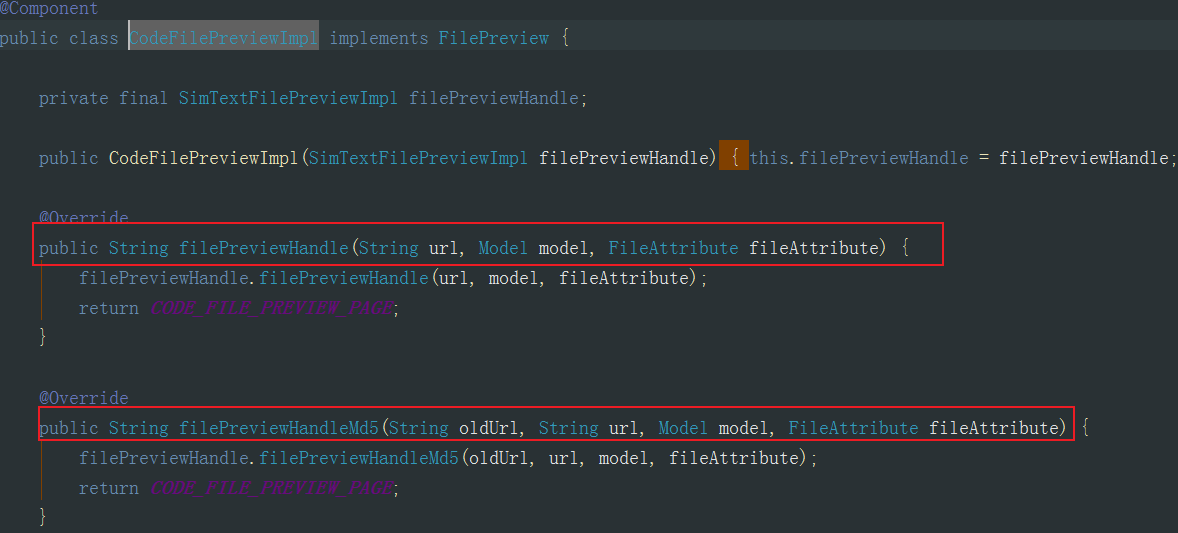Click the last CODE_FILE_PREVIEW_PAGE constant

click(x=271, y=489)
